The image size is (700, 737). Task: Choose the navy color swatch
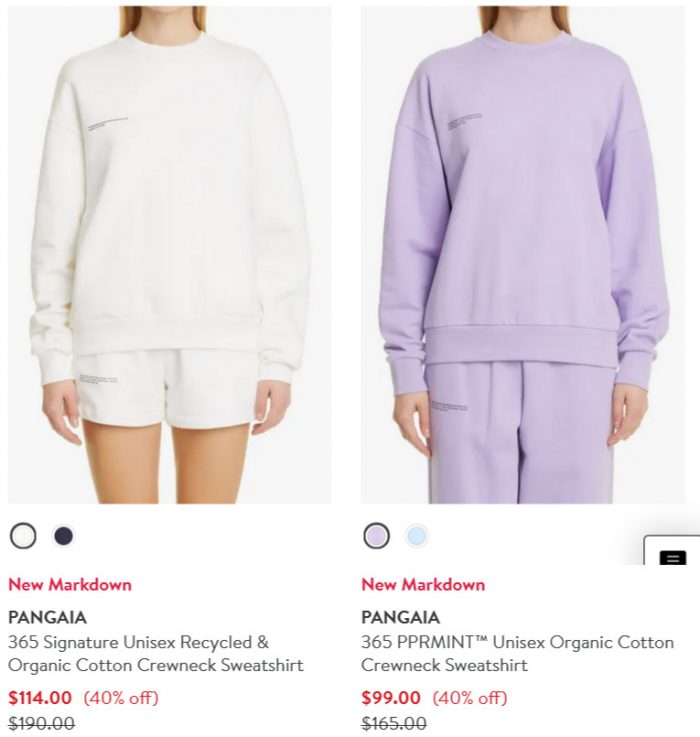[64, 536]
